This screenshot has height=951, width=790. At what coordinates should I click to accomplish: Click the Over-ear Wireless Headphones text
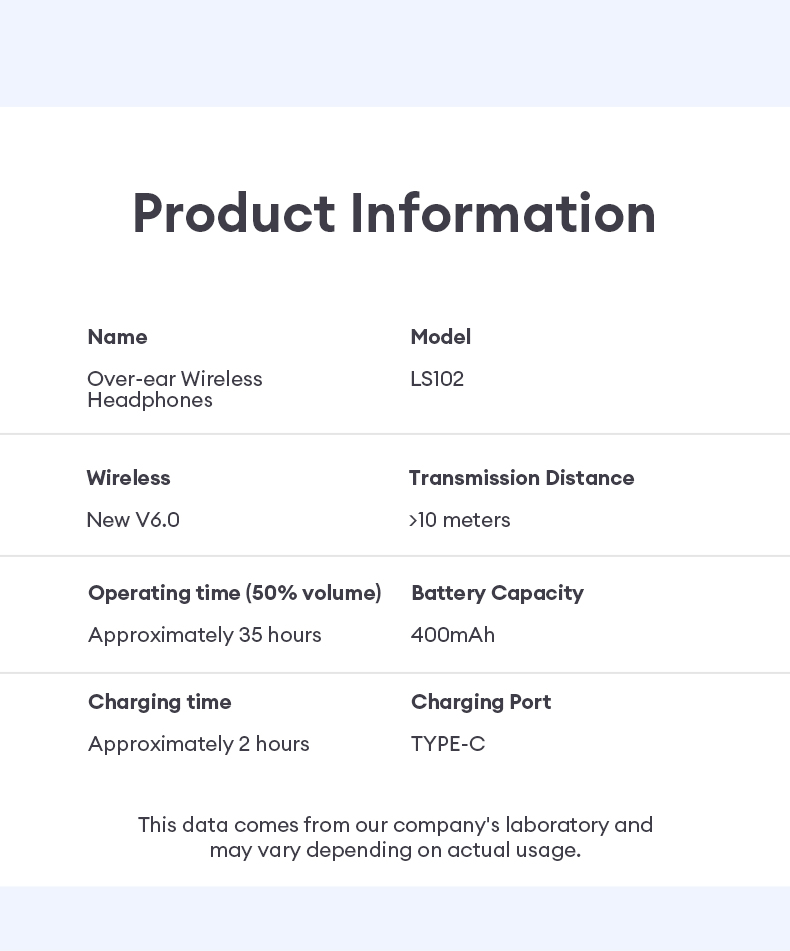point(174,389)
